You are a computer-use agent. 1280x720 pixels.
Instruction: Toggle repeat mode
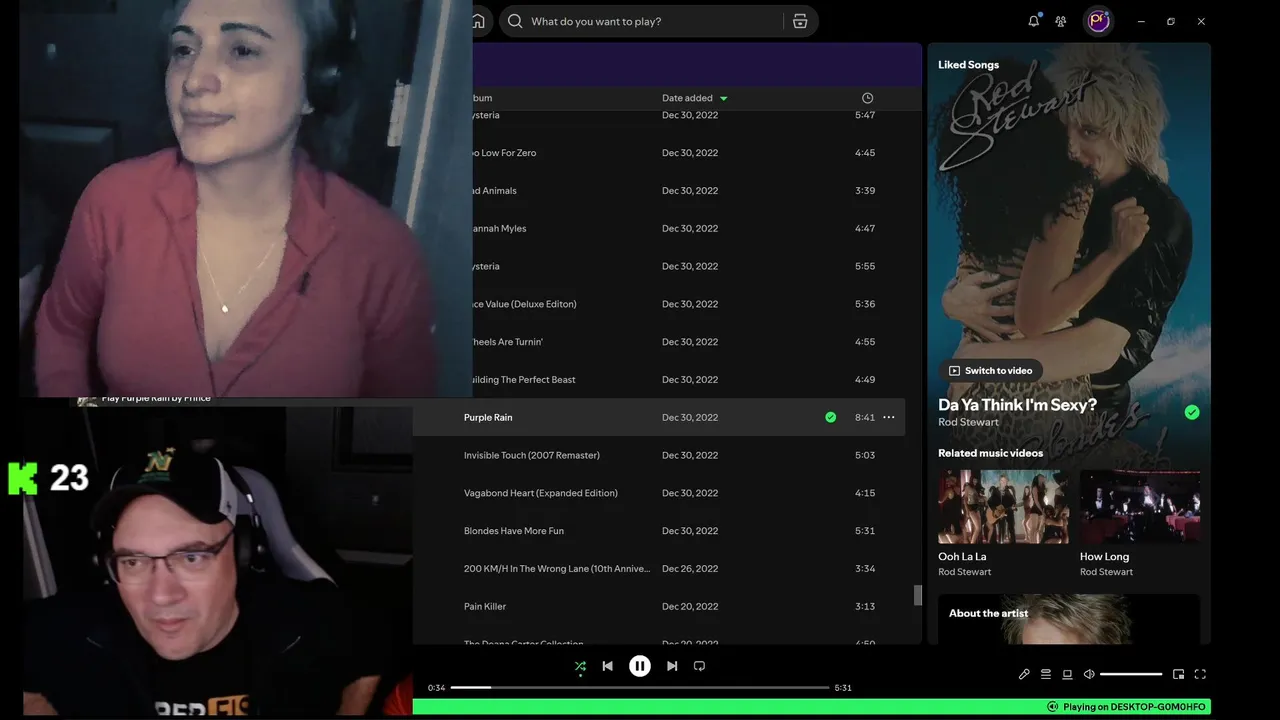click(x=699, y=666)
